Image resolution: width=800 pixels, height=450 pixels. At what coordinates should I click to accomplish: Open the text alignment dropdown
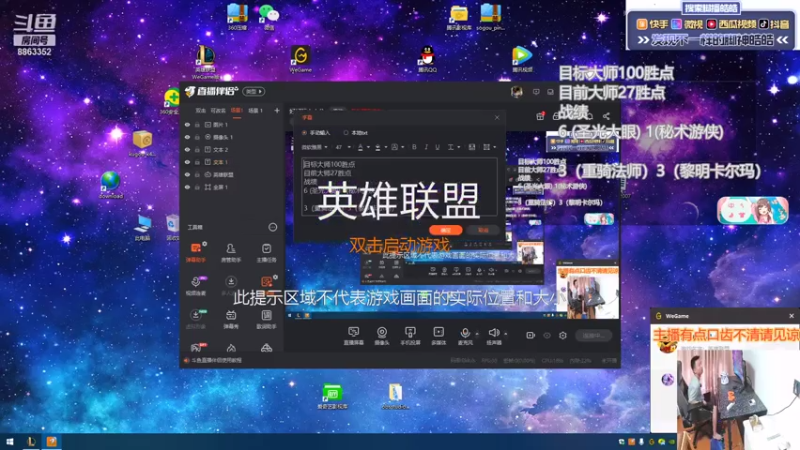point(452,147)
